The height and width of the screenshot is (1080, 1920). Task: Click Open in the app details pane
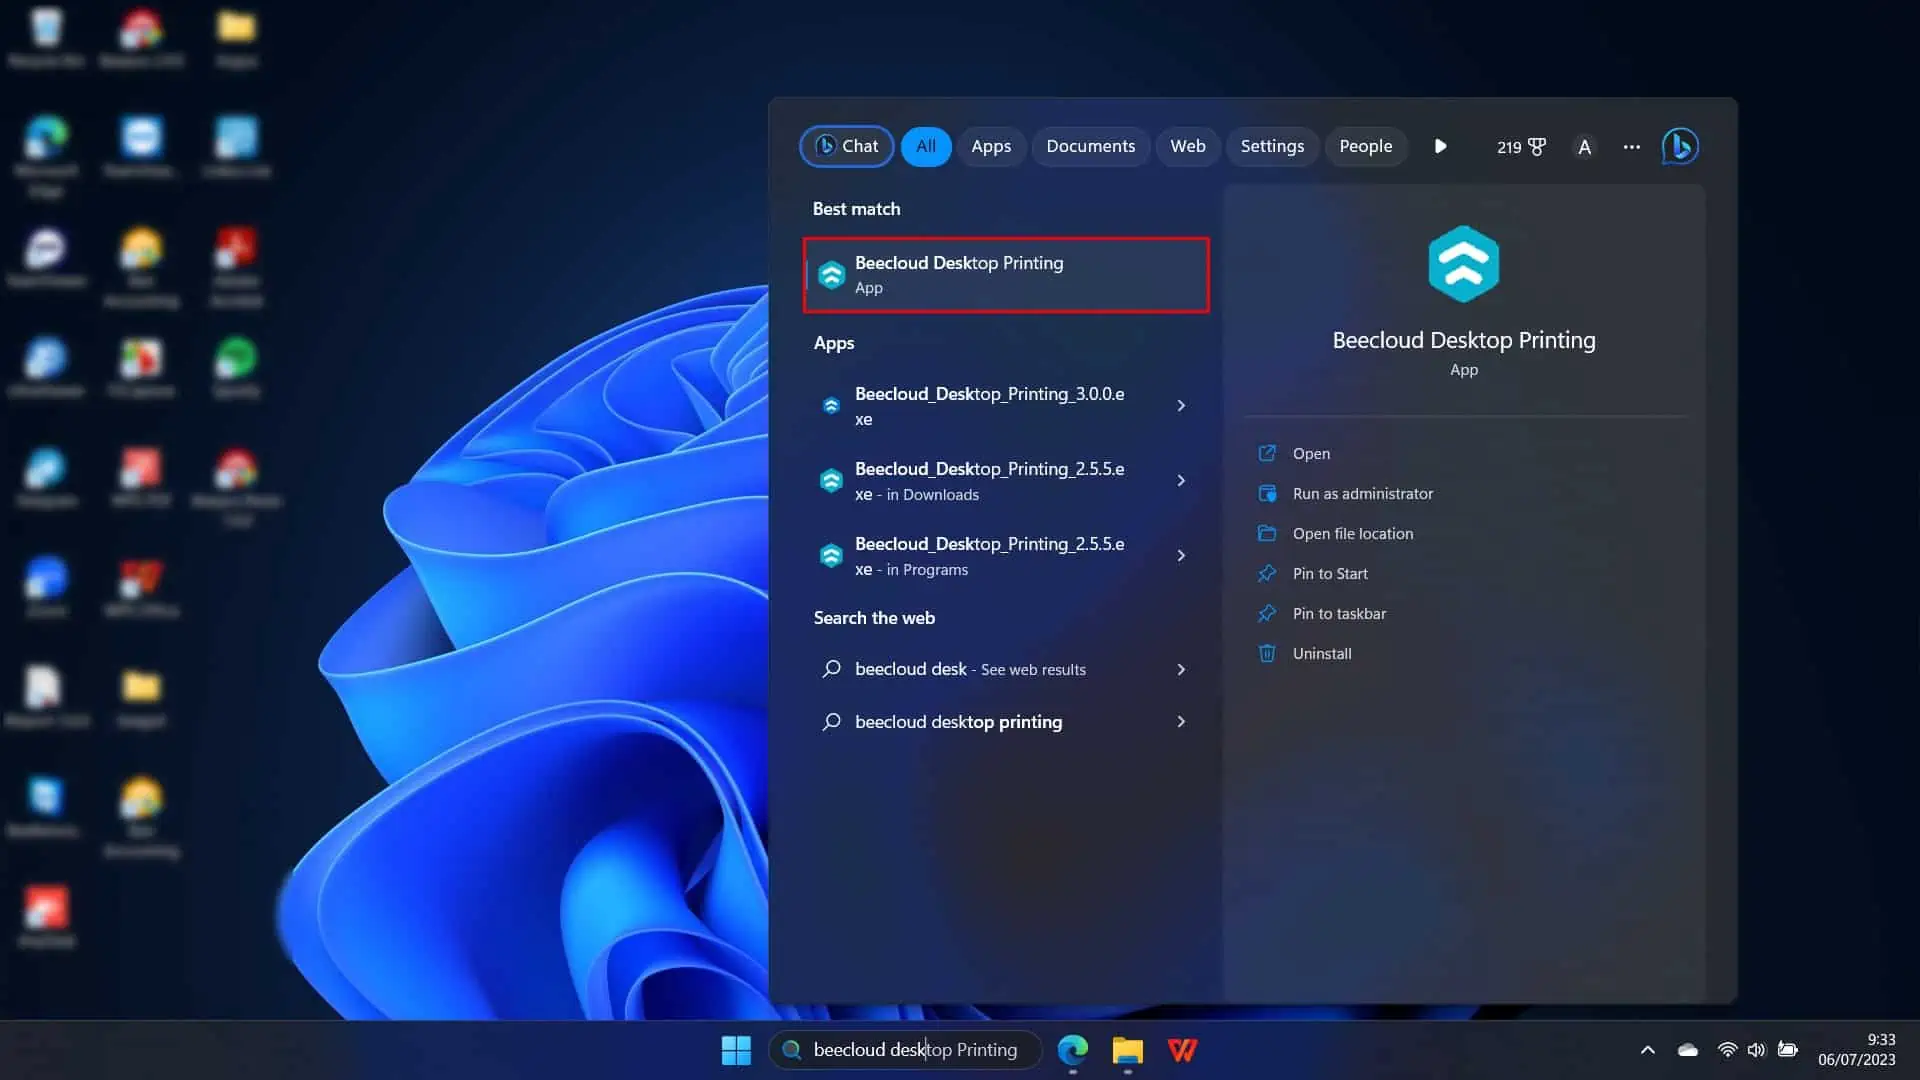1311,453
